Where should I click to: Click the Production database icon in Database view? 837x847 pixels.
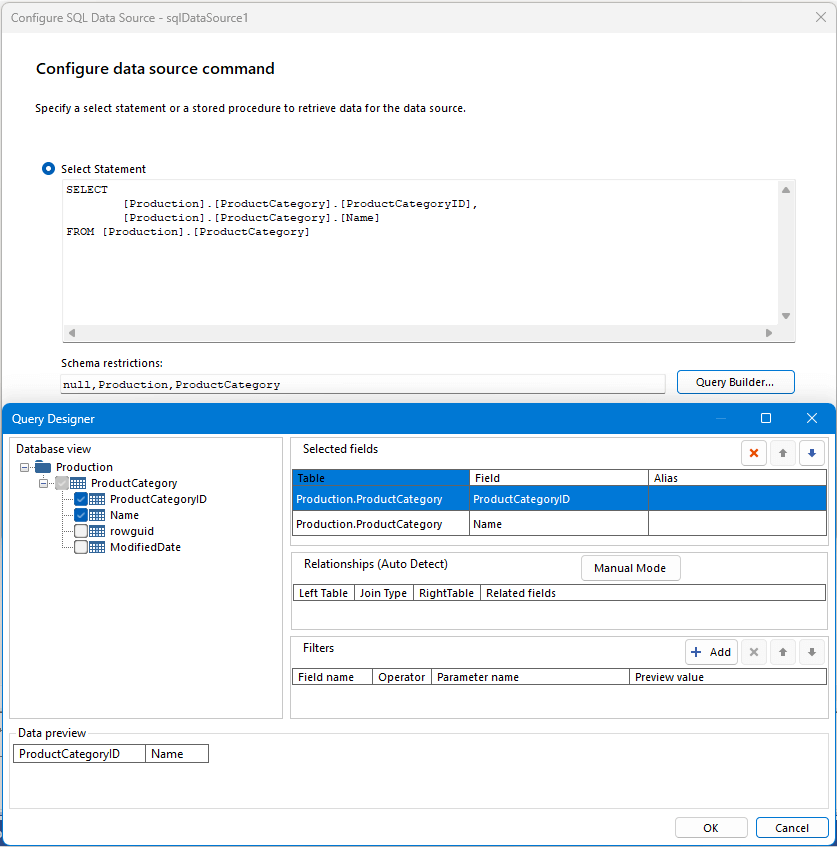pyautogui.click(x=42, y=466)
